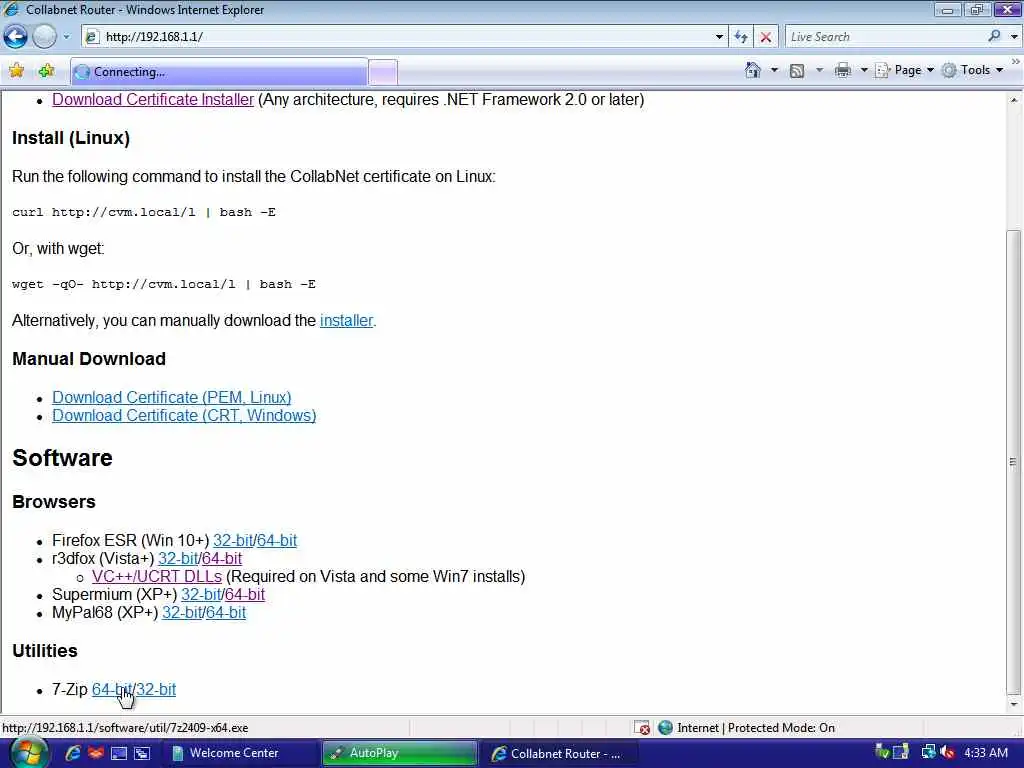The width and height of the screenshot is (1024, 768).
Task: Click the Switch between windows icon
Action: click(142, 753)
